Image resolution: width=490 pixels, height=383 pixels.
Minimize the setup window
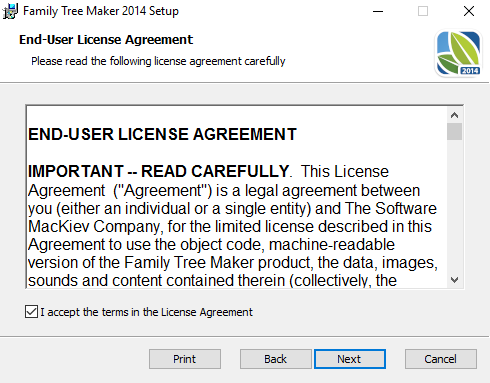click(x=378, y=11)
